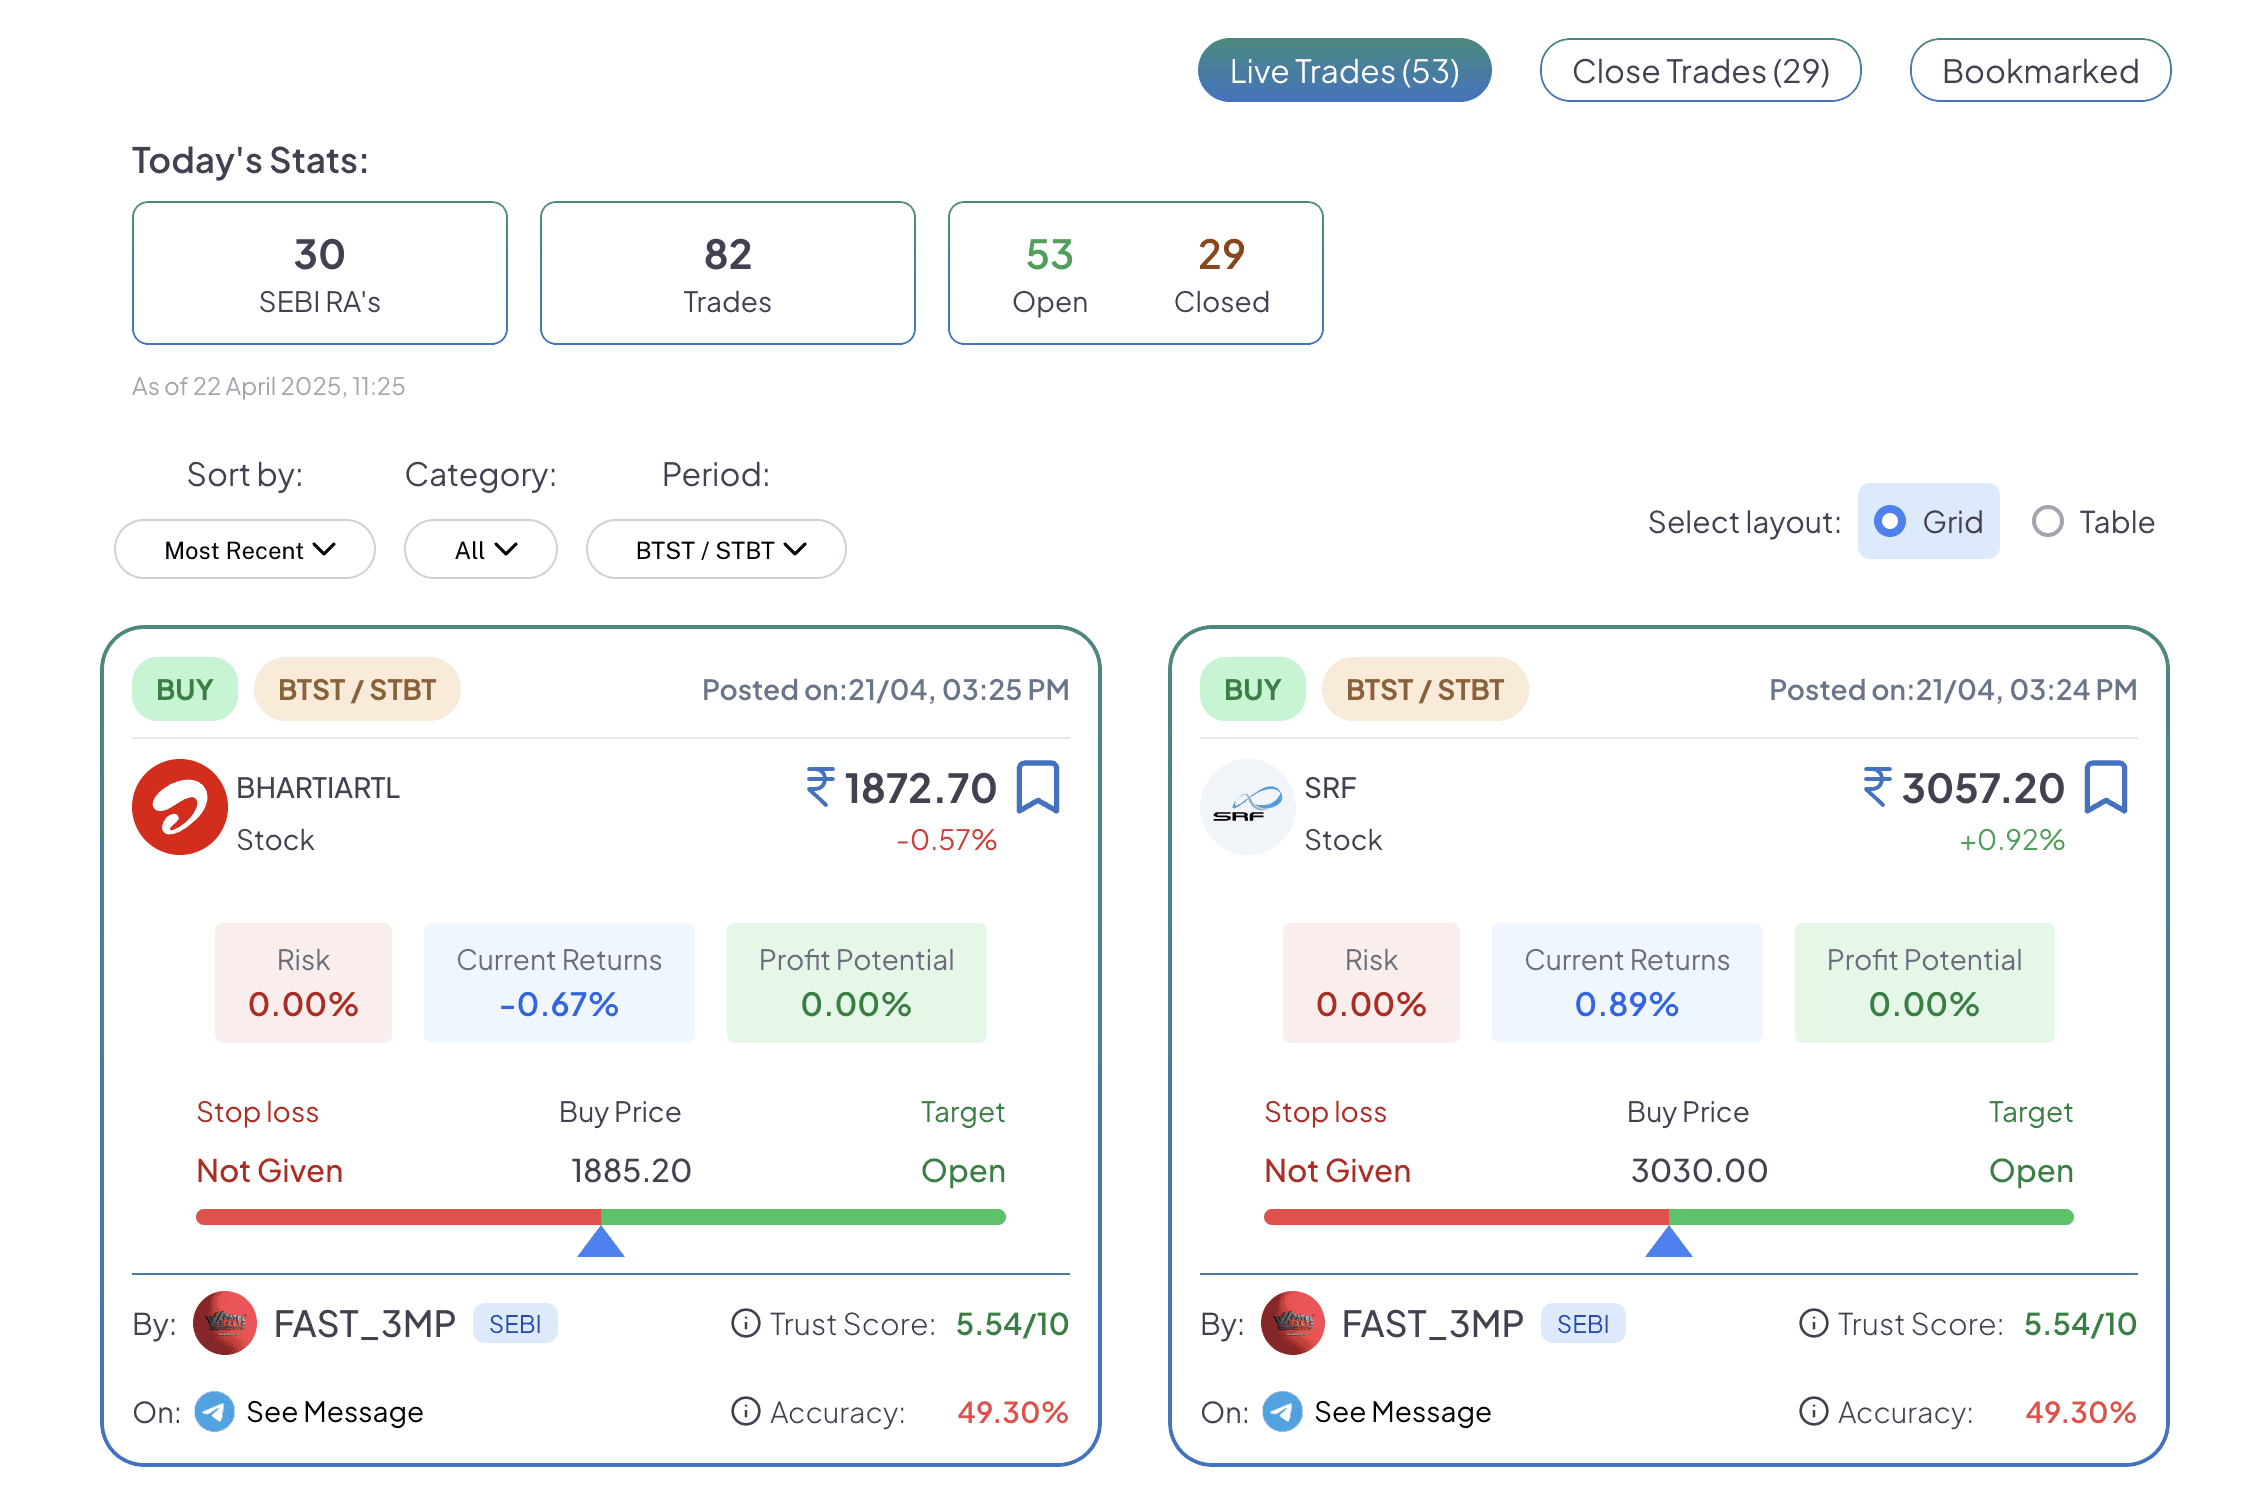Bookmark the BHARTIARTL trade card
Screen dimensions: 2254x1510
(1037, 787)
